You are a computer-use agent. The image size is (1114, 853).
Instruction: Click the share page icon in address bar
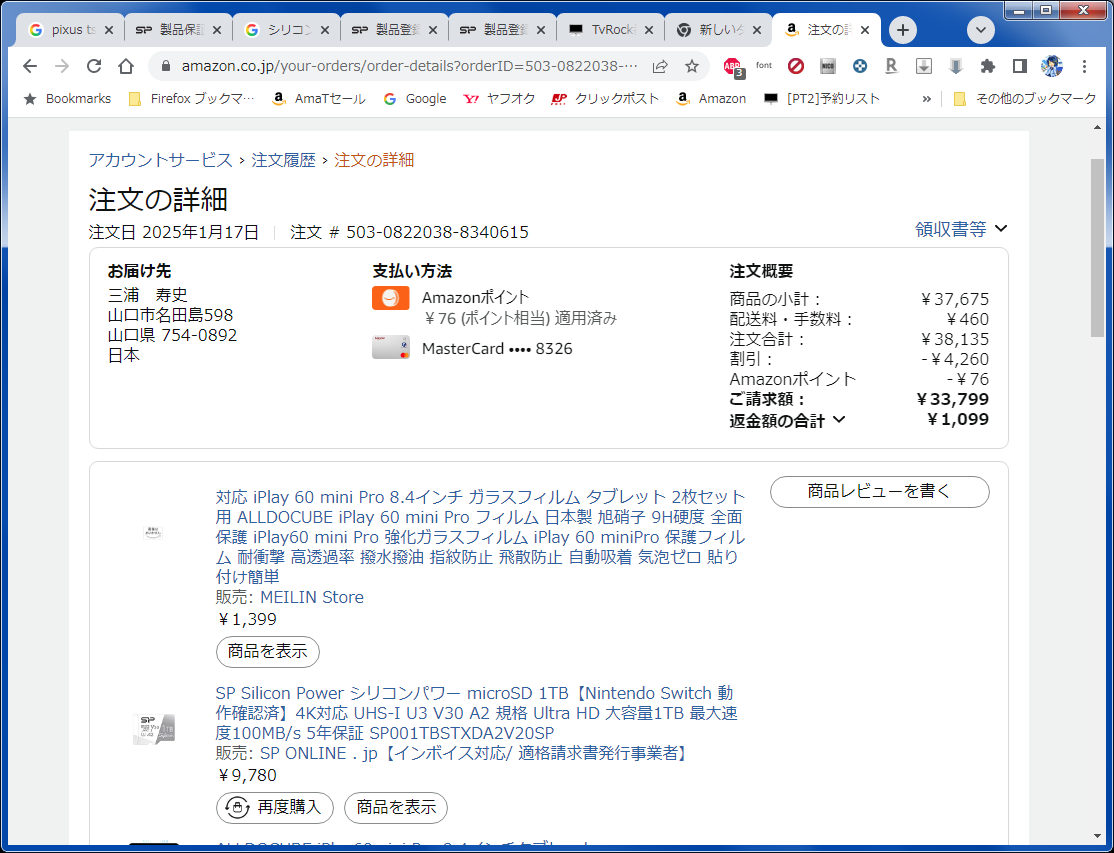660,66
